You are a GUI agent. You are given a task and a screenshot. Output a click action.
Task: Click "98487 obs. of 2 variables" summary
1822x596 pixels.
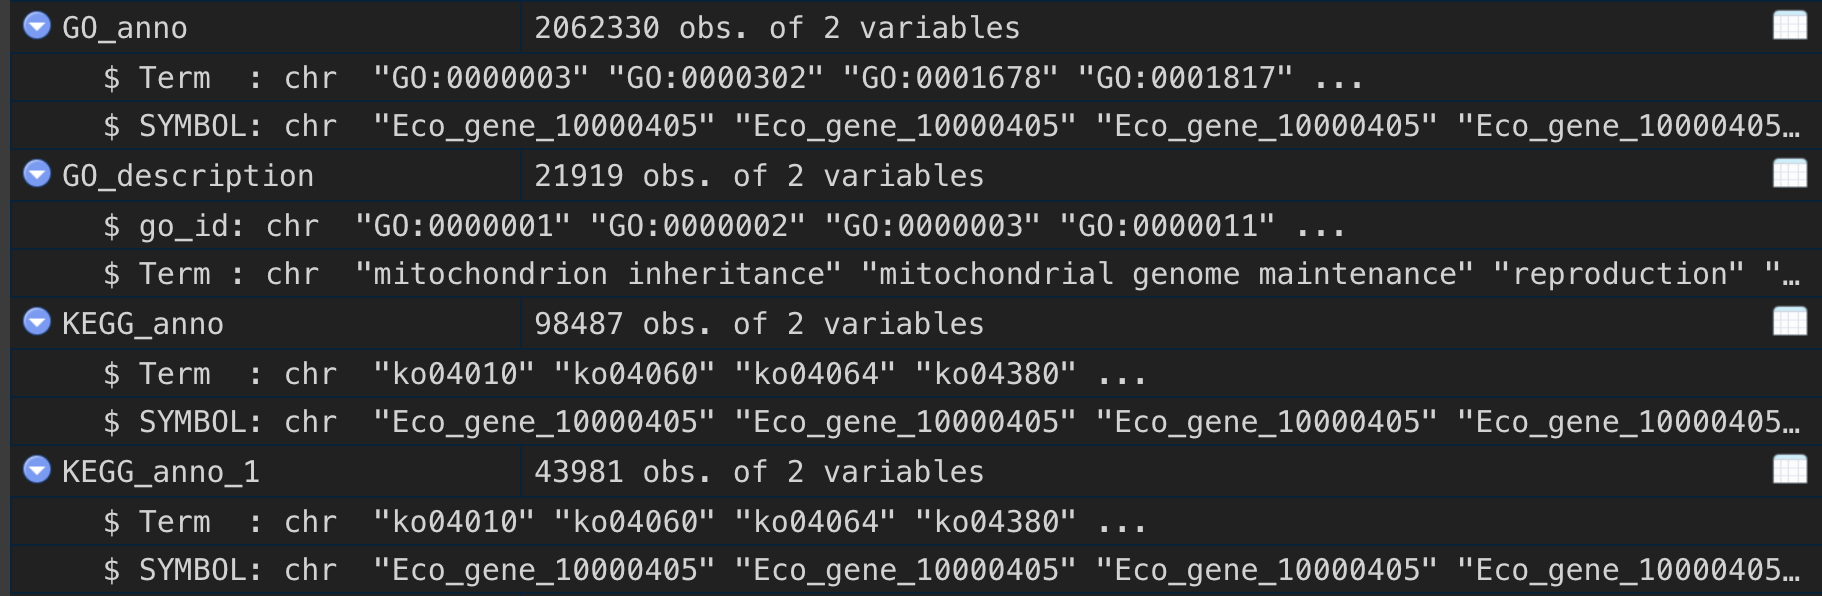pyautogui.click(x=759, y=324)
